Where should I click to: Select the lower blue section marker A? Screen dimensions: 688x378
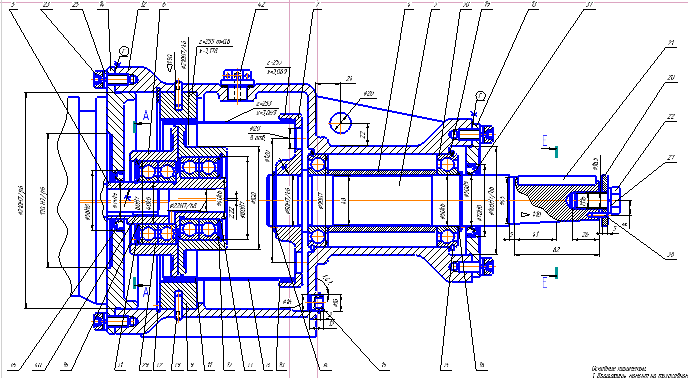pos(146,292)
